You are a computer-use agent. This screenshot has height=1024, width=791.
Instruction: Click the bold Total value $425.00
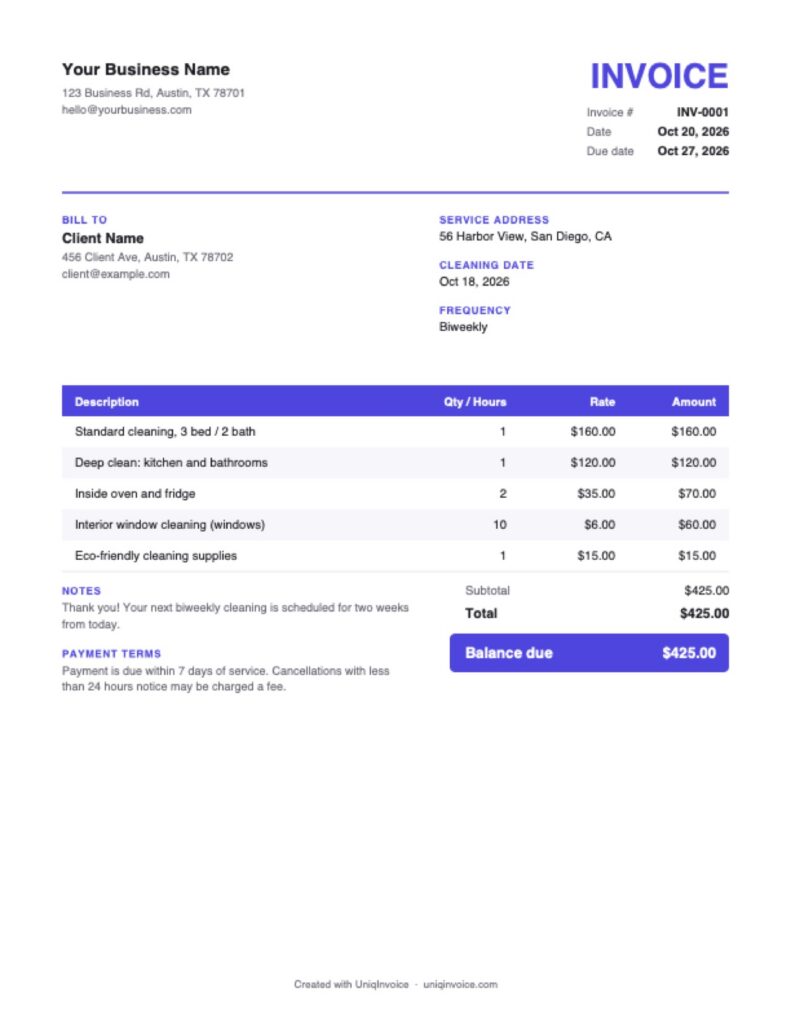click(704, 613)
